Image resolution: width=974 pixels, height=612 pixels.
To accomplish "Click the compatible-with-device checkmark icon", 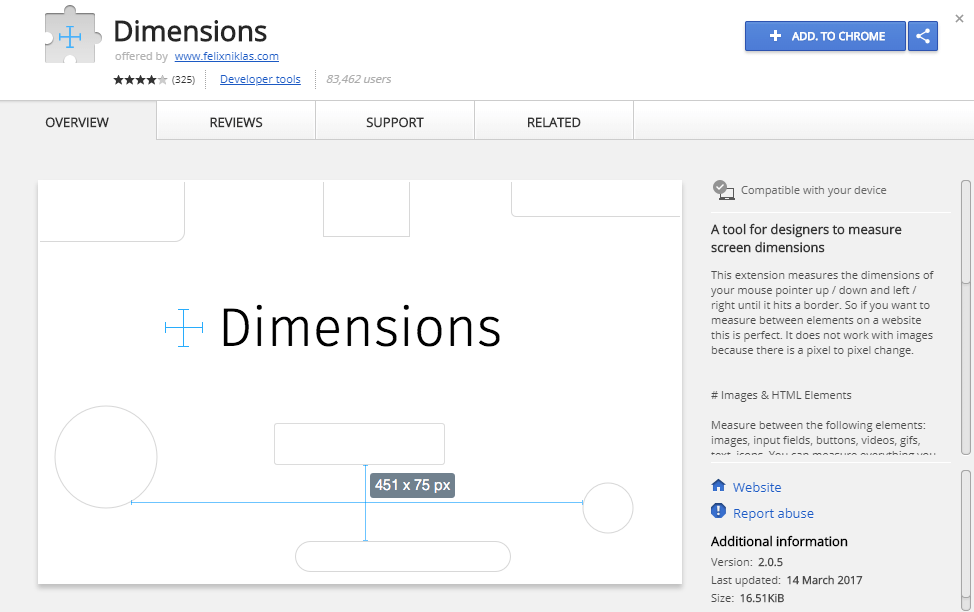I will (x=722, y=189).
